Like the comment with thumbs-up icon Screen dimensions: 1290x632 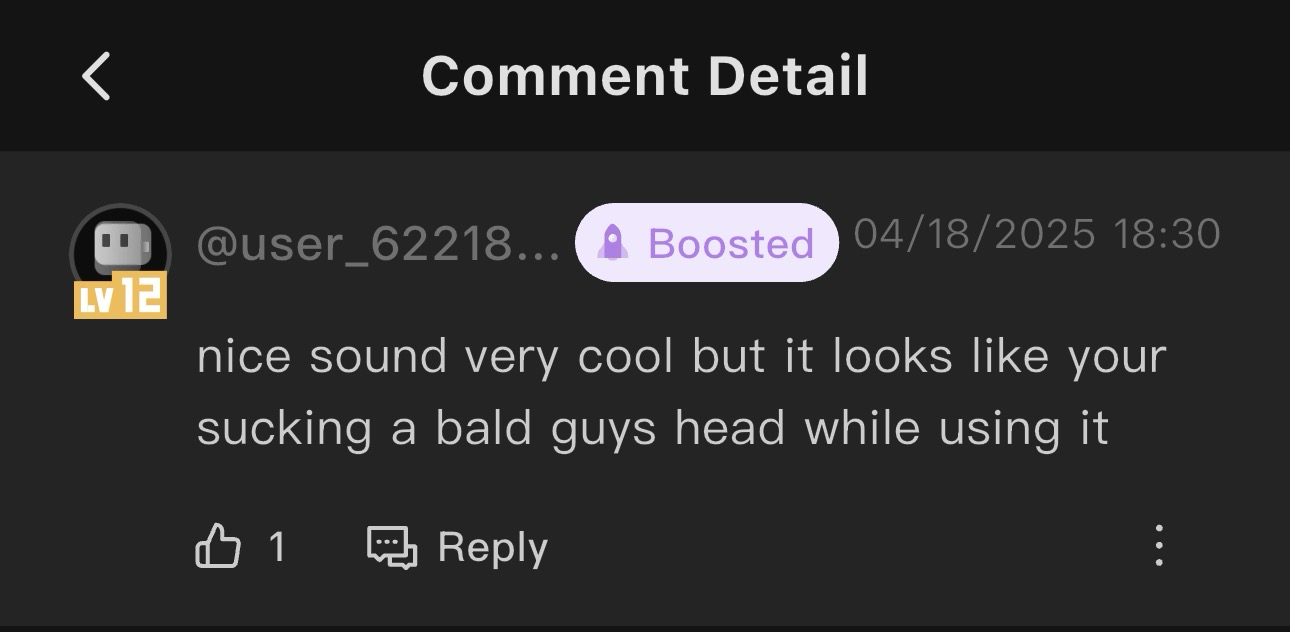218,547
